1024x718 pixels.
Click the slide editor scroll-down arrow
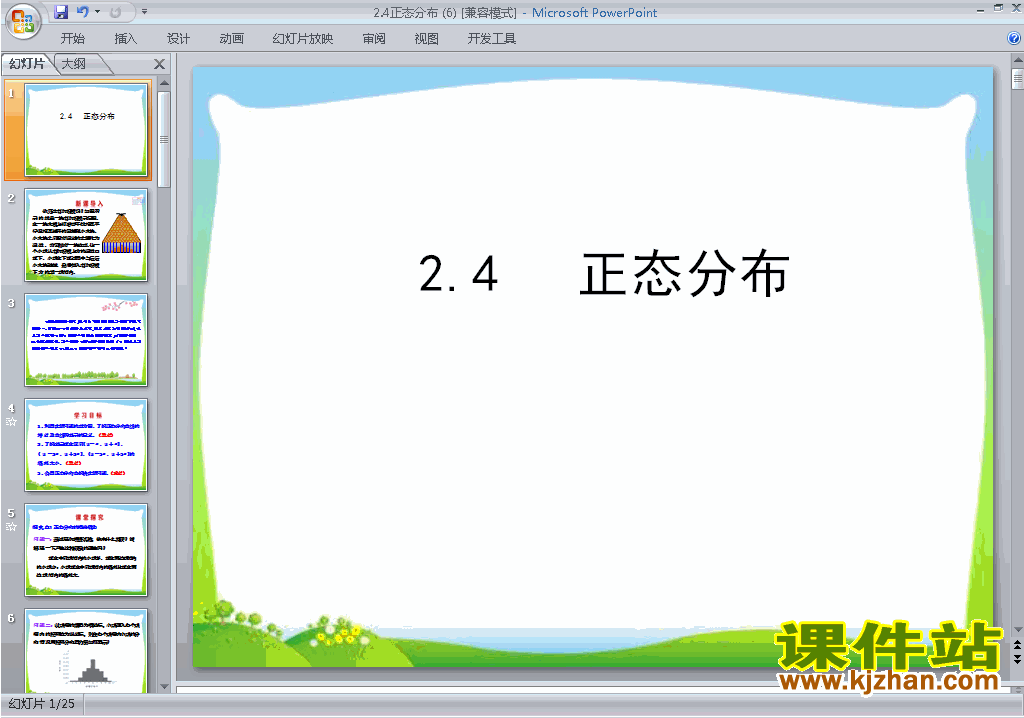[1017, 630]
